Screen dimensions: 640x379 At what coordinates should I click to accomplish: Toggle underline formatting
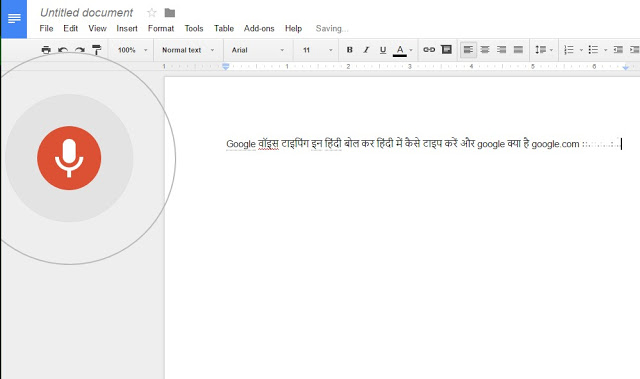(x=383, y=50)
